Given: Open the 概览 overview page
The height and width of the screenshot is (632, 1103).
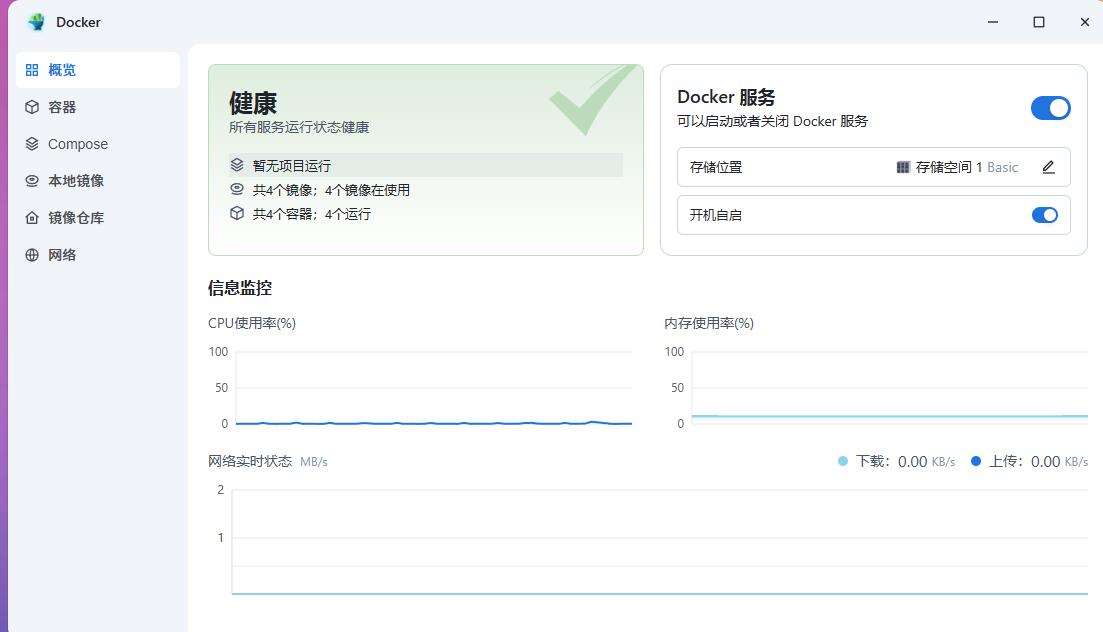Looking at the screenshot, I should pyautogui.click(x=98, y=70).
